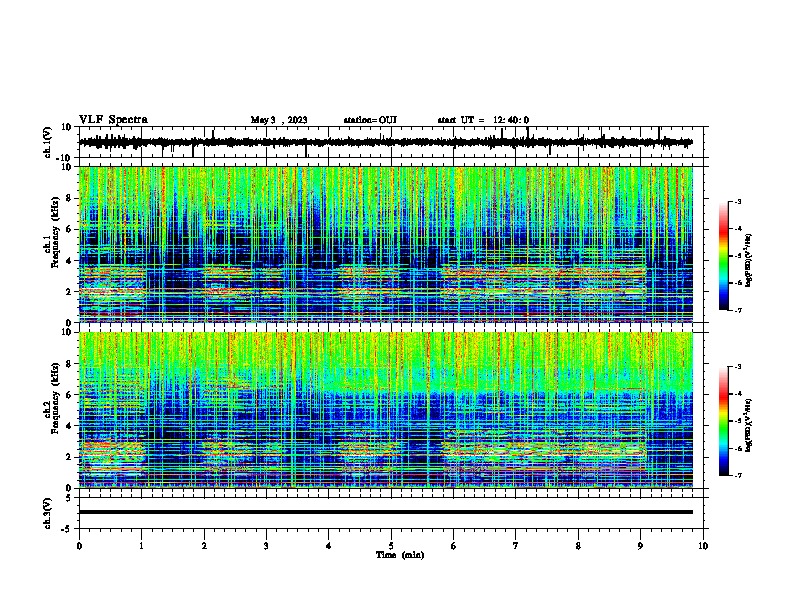The height and width of the screenshot is (612, 792).
Task: Click the "Time (min)" axis title
Action: pos(400,555)
